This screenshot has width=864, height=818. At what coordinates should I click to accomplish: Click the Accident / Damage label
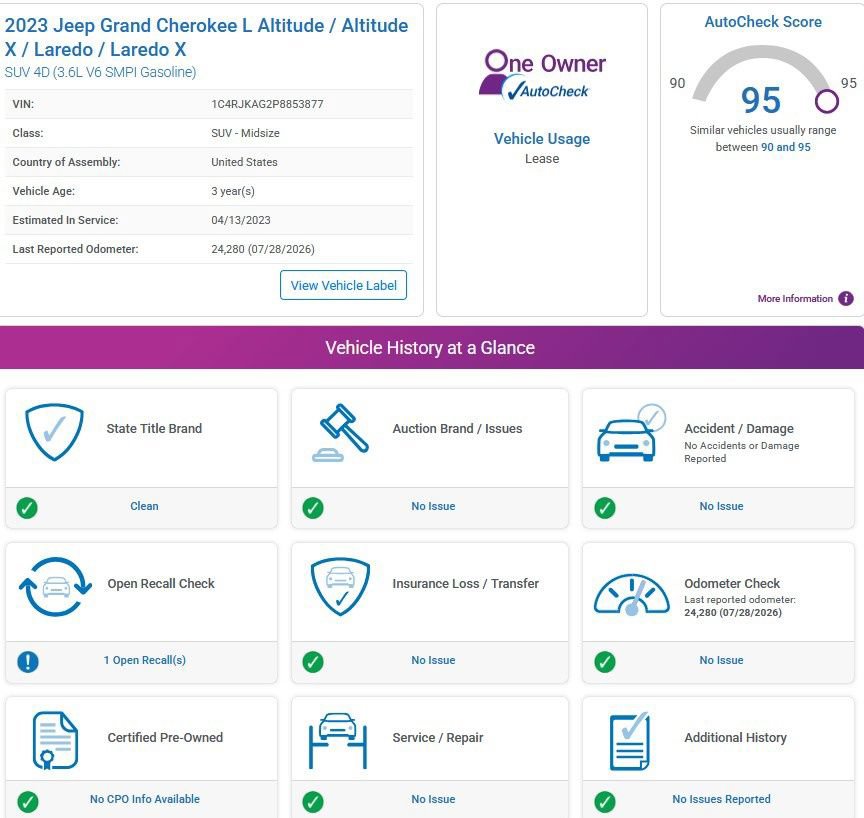click(739, 429)
